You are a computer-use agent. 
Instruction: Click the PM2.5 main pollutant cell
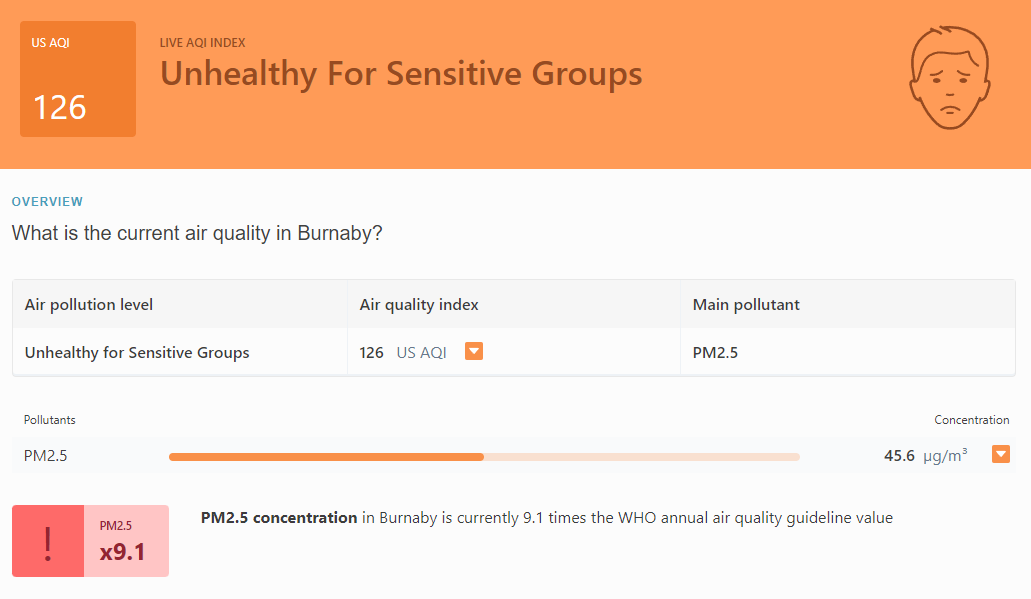point(715,352)
